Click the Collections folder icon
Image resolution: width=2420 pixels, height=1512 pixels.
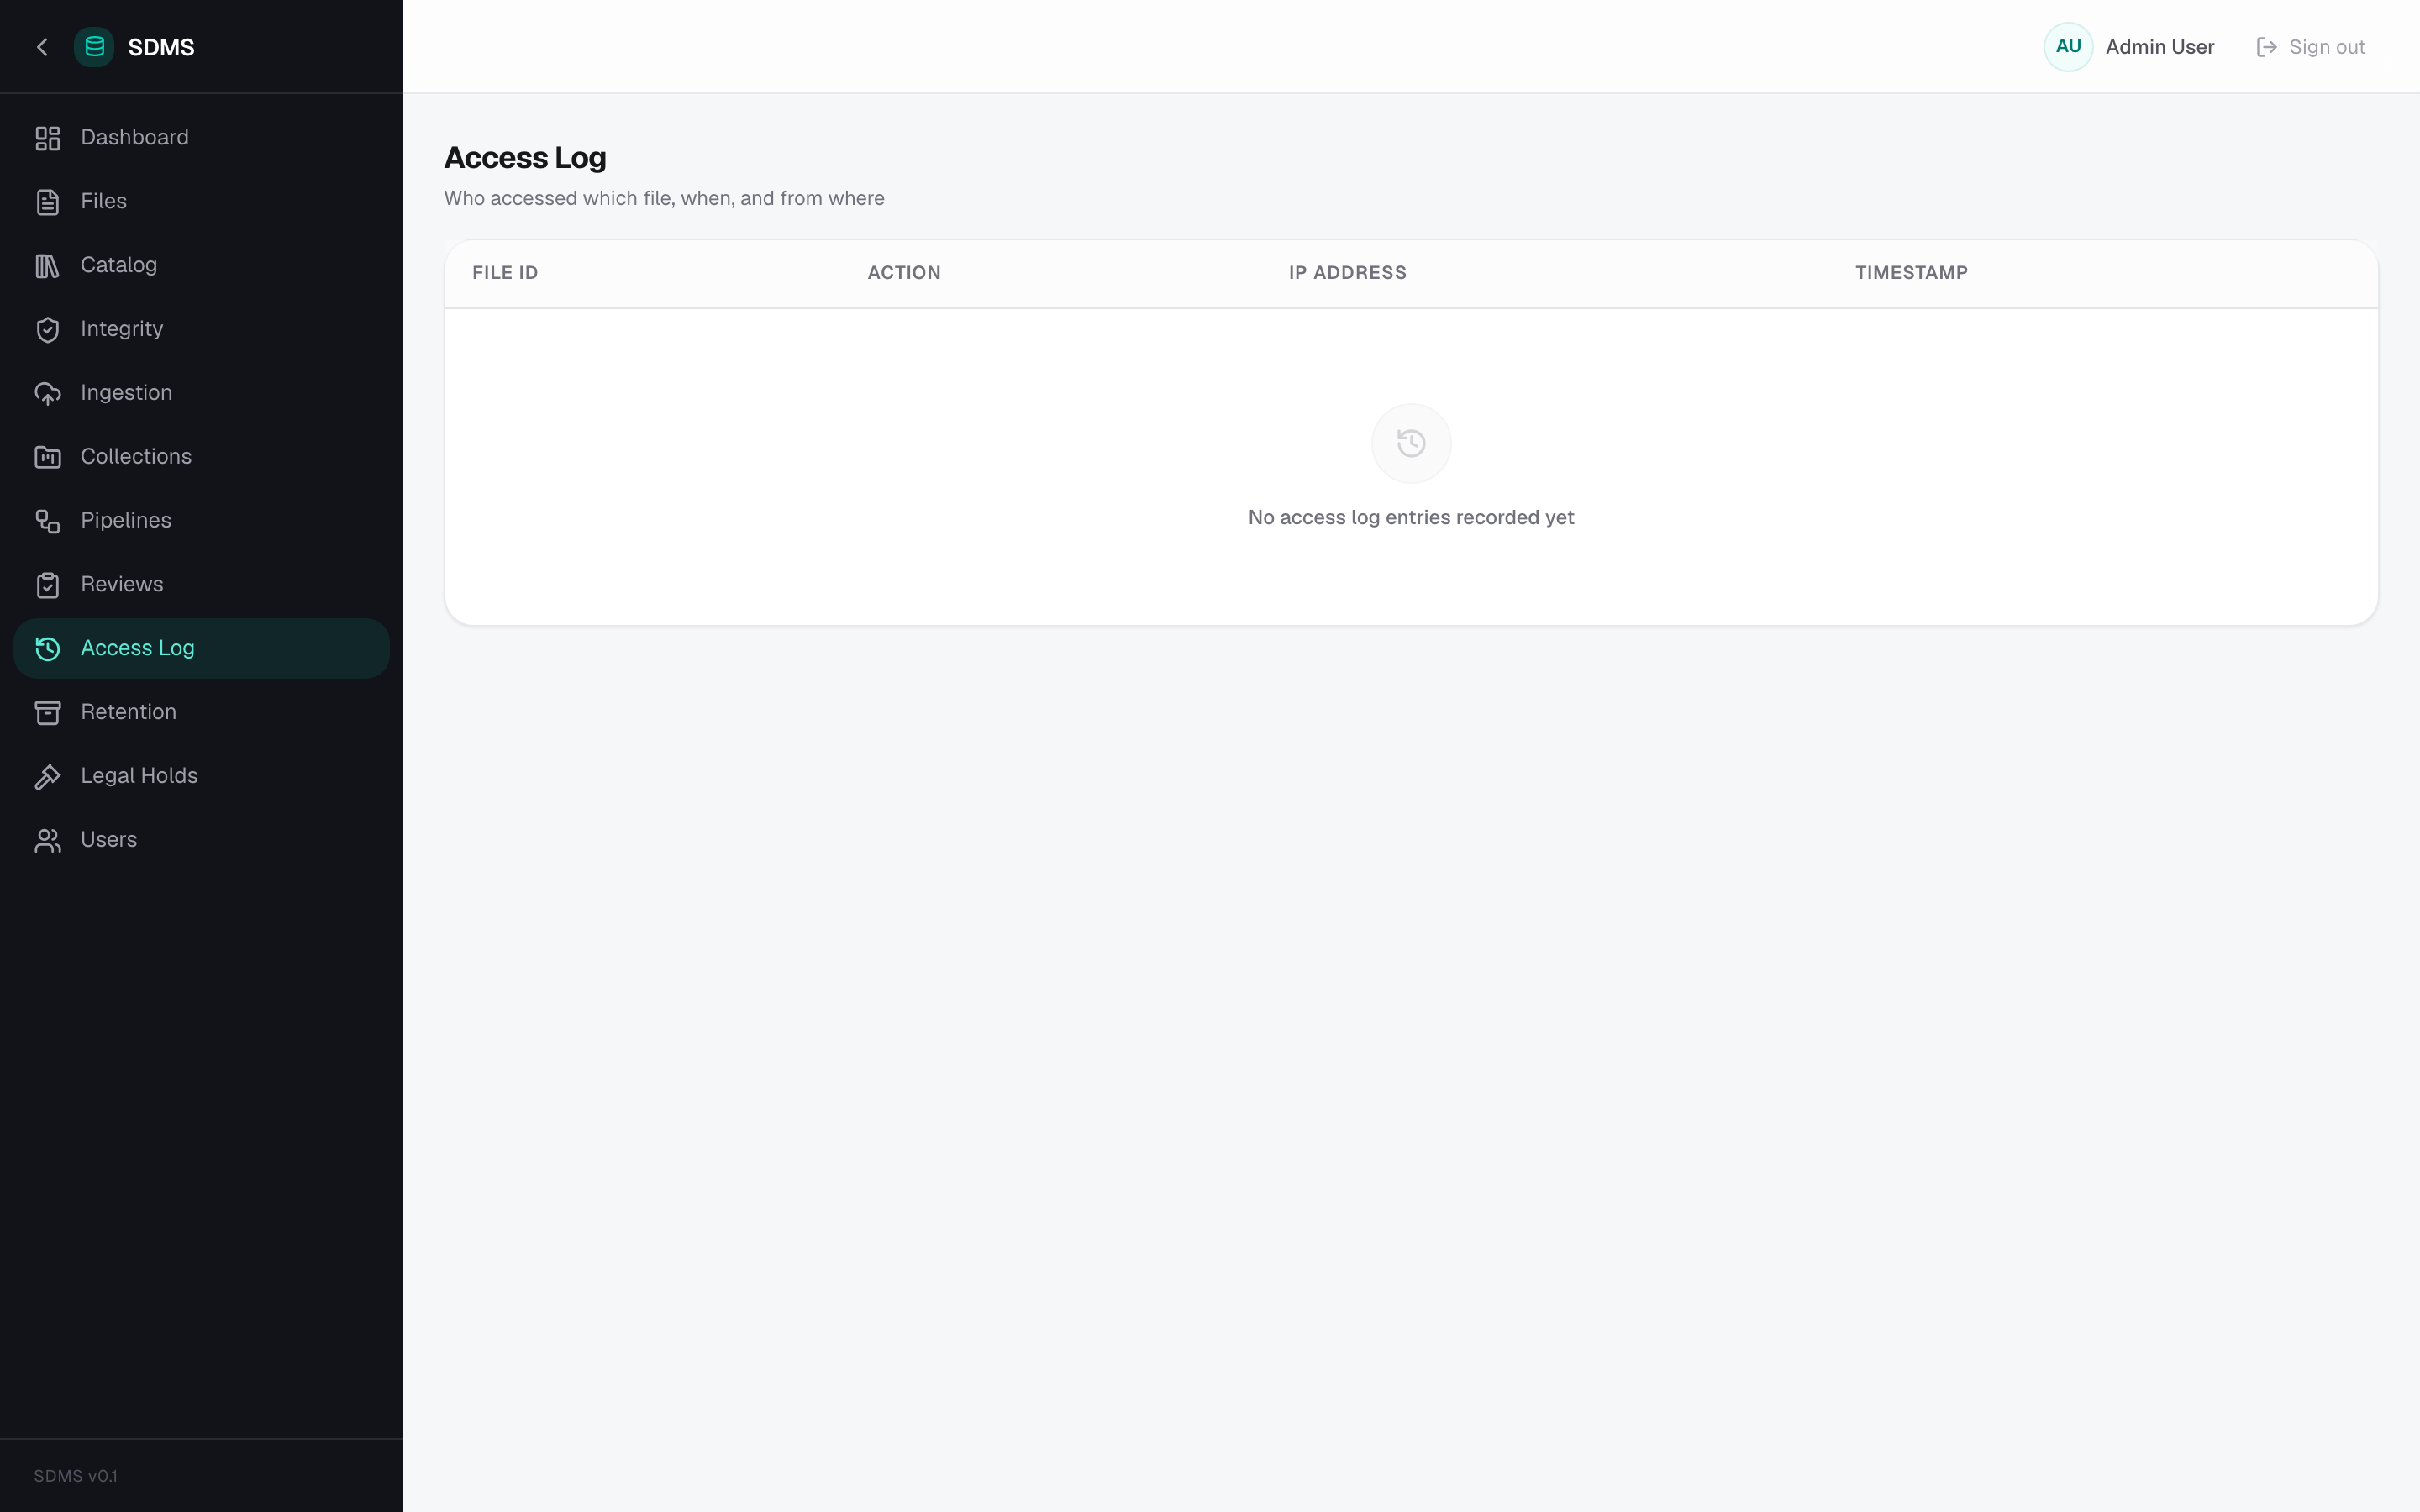point(48,457)
